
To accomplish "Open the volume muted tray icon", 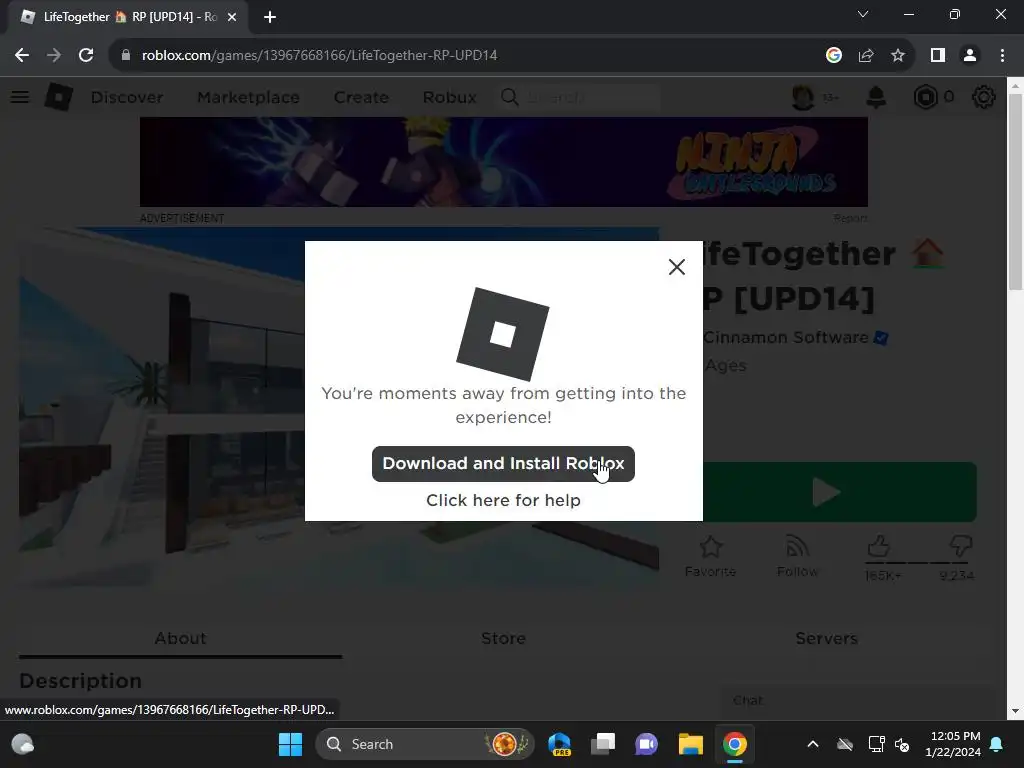I will pyautogui.click(x=902, y=744).
